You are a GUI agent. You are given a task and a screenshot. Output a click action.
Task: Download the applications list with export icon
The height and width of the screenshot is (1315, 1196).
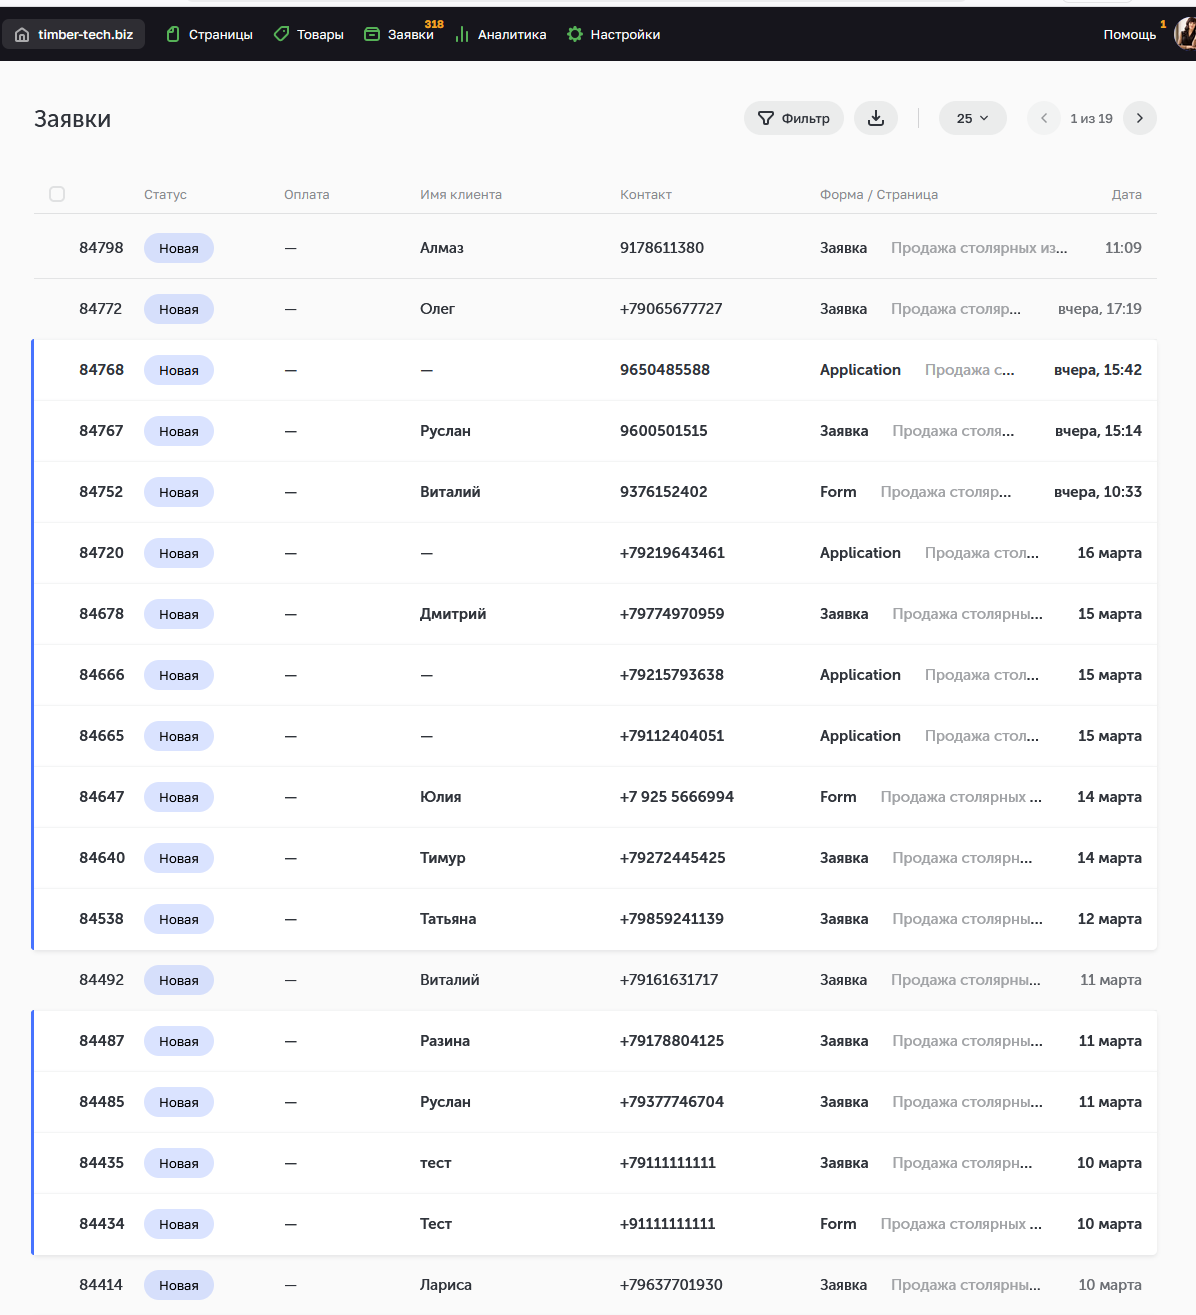876,118
